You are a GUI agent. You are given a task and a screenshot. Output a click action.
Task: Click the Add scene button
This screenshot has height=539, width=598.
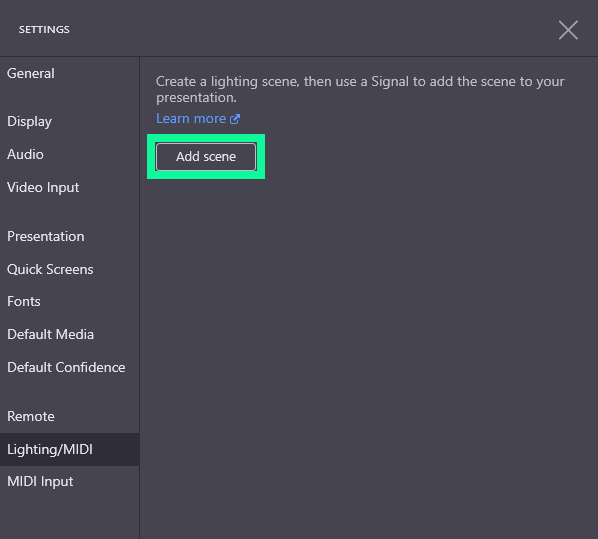pyautogui.click(x=206, y=156)
